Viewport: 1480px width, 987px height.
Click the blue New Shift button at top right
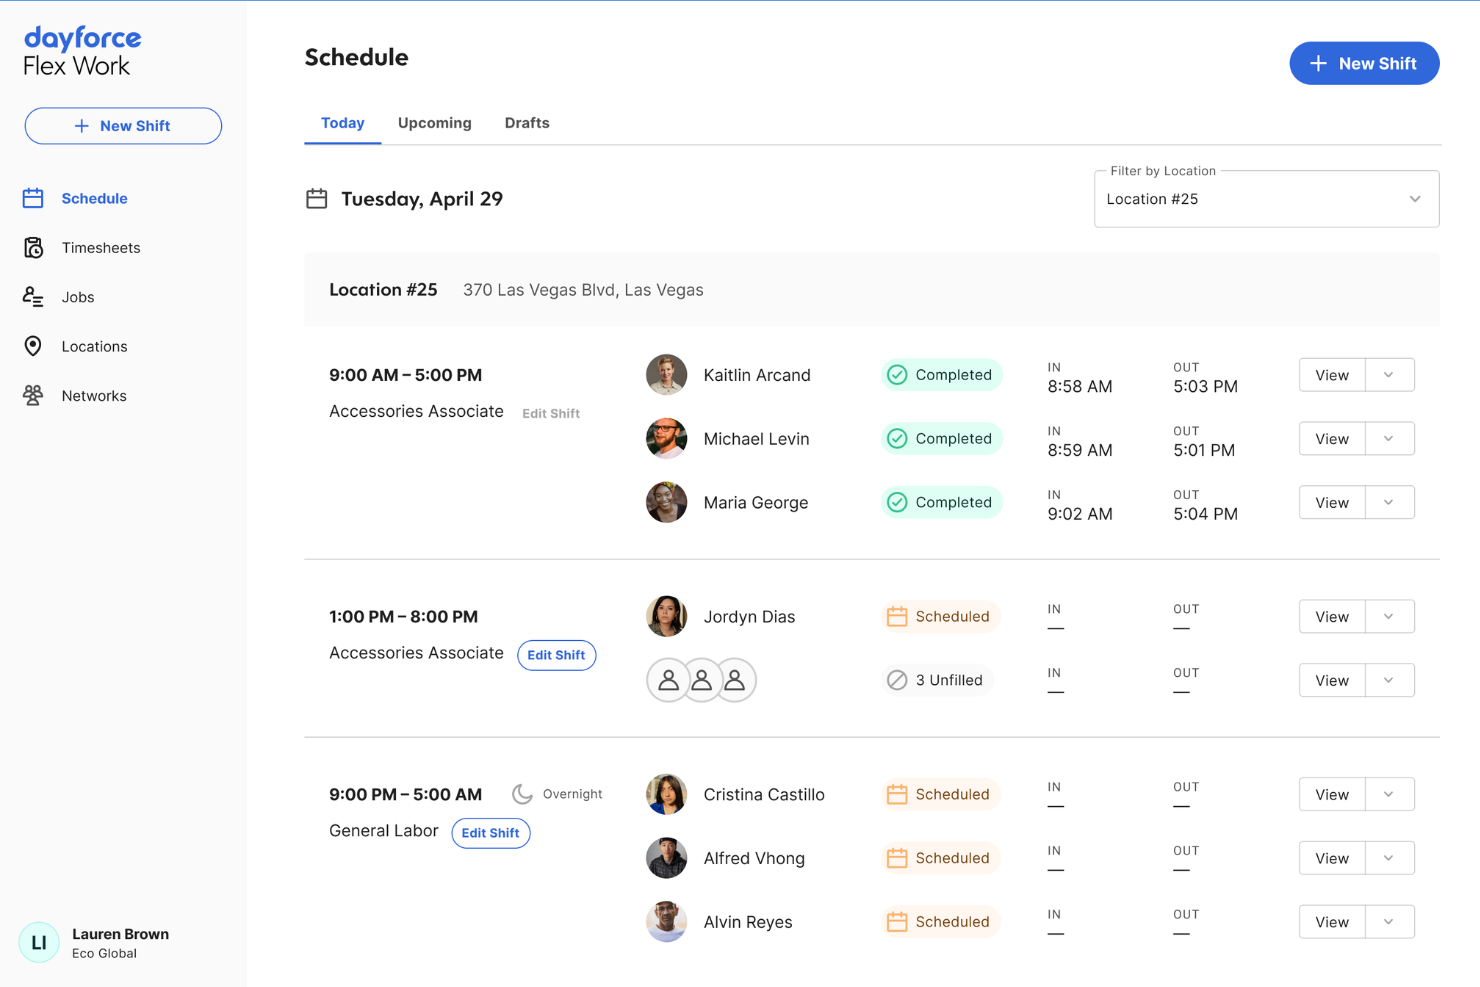coord(1364,63)
